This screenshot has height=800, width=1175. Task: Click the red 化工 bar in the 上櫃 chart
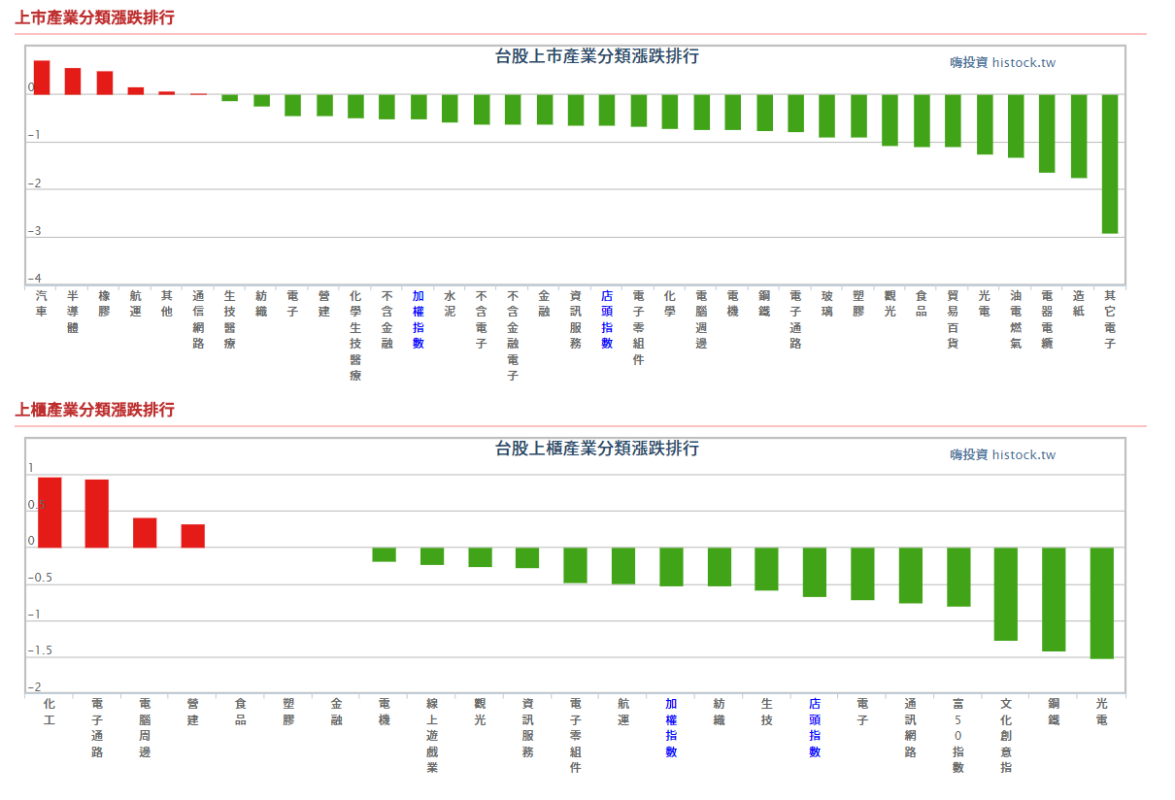point(49,512)
